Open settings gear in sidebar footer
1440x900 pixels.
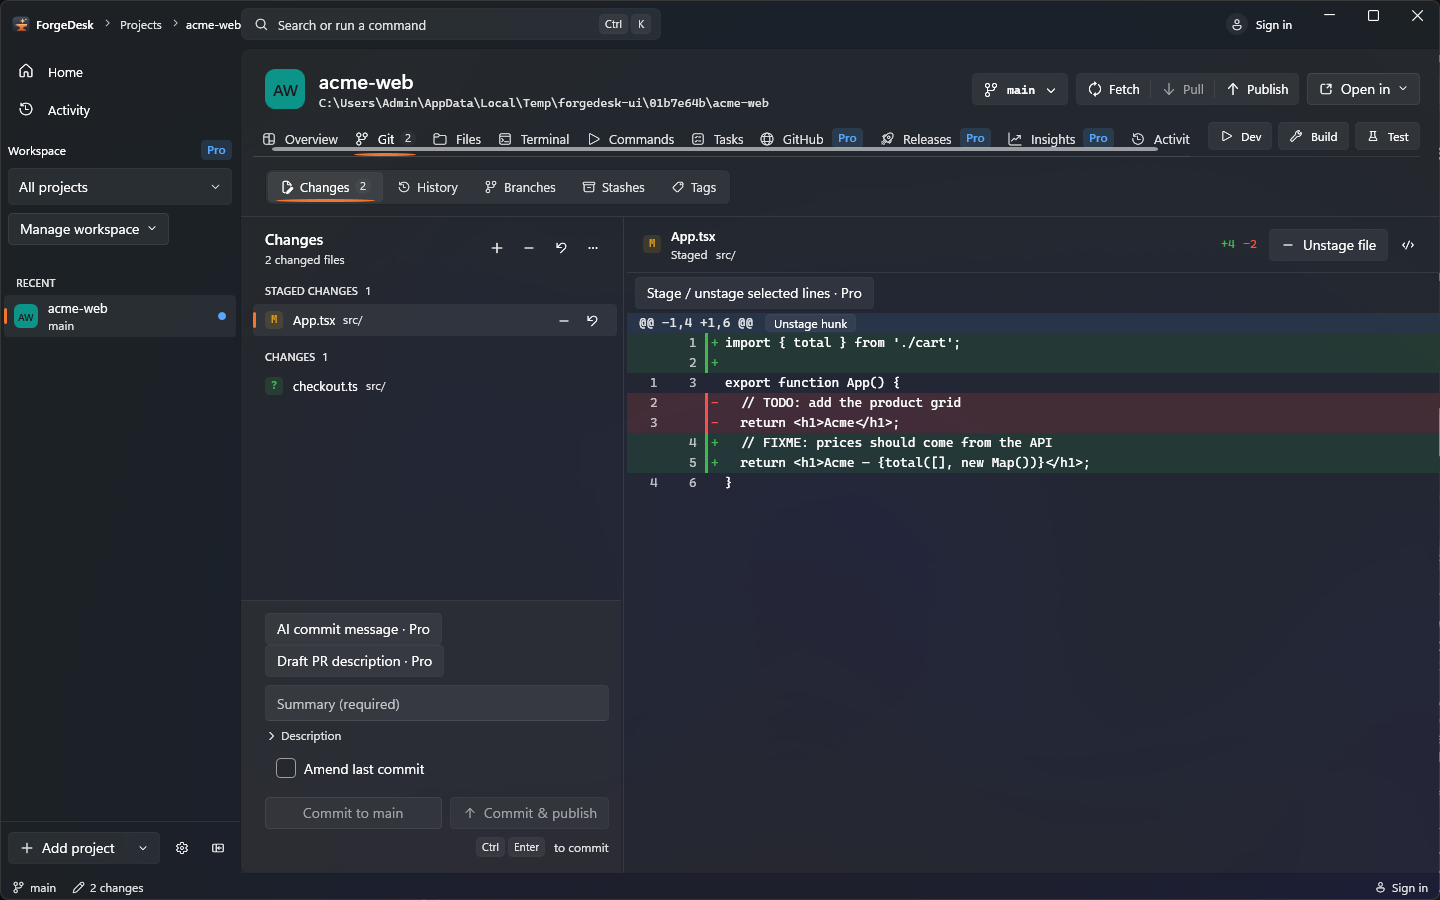coord(182,848)
